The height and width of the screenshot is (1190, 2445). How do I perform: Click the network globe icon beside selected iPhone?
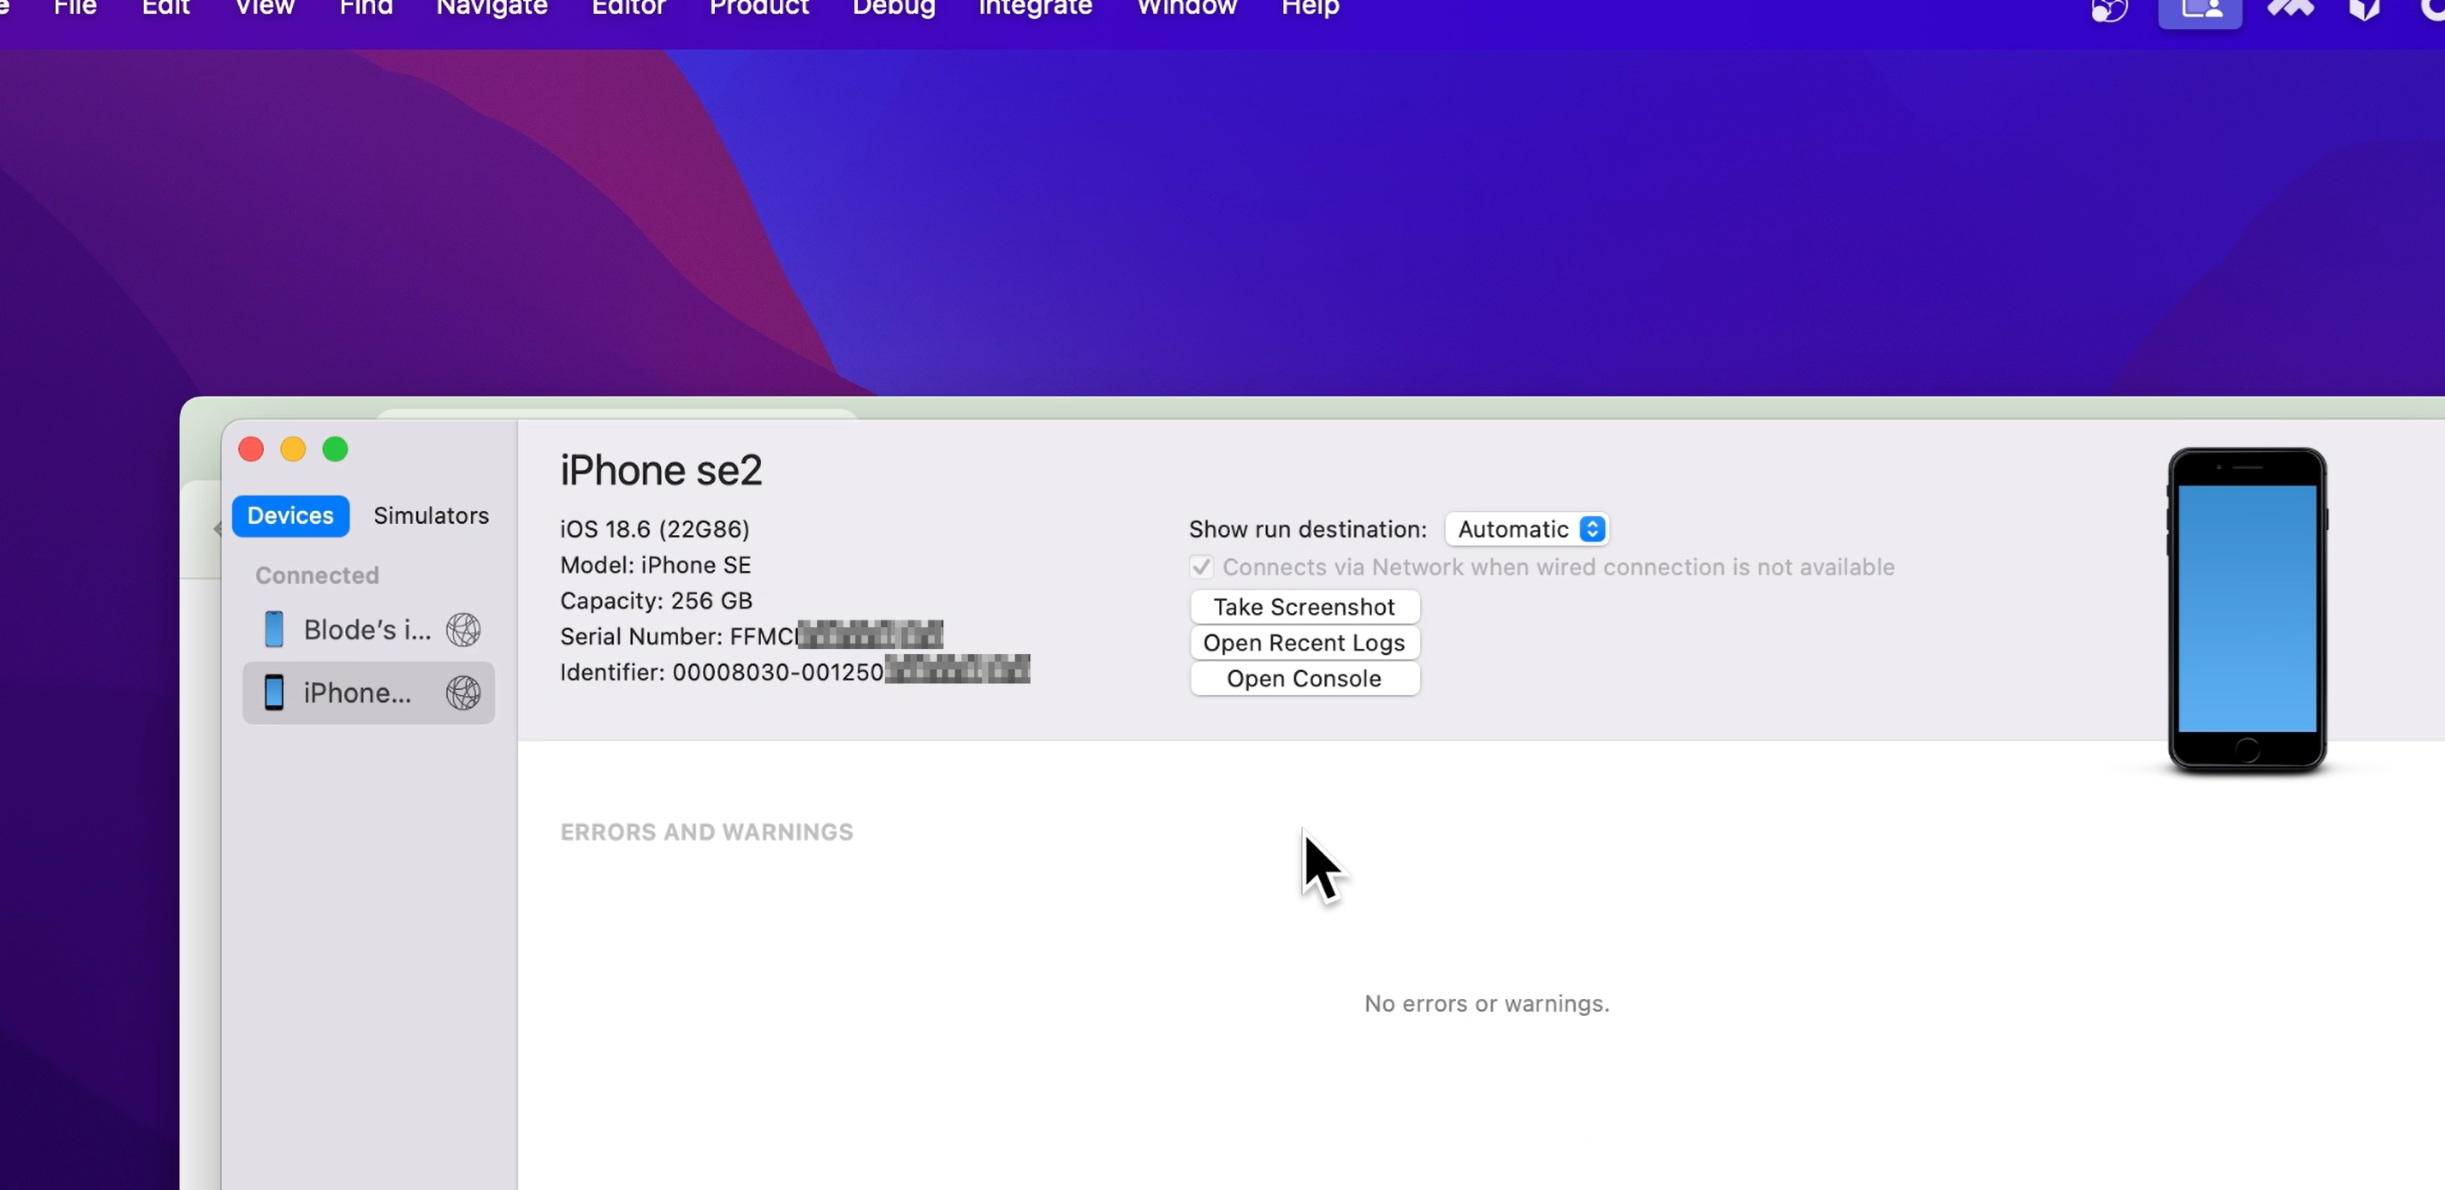(x=463, y=692)
